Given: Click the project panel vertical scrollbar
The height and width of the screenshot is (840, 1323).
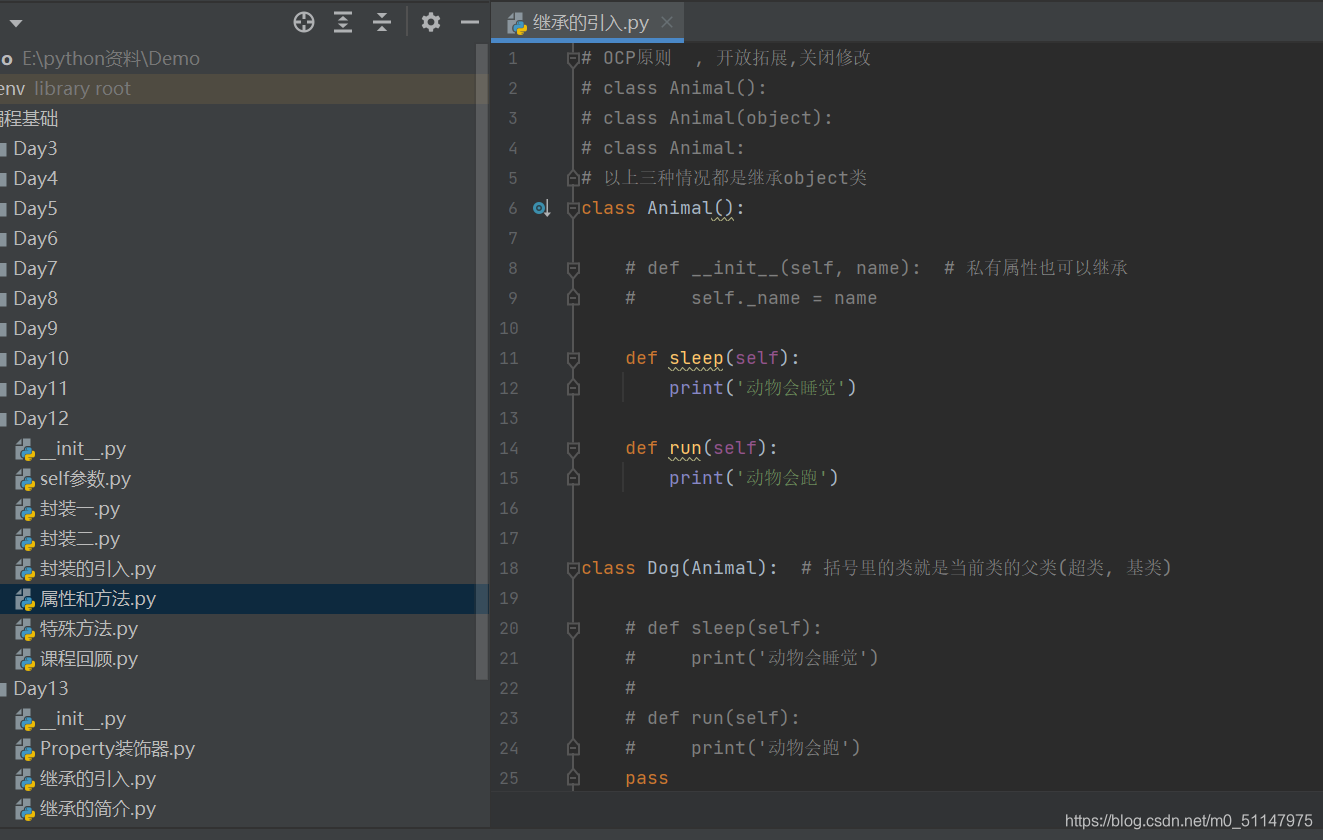Looking at the screenshot, I should pyautogui.click(x=483, y=360).
